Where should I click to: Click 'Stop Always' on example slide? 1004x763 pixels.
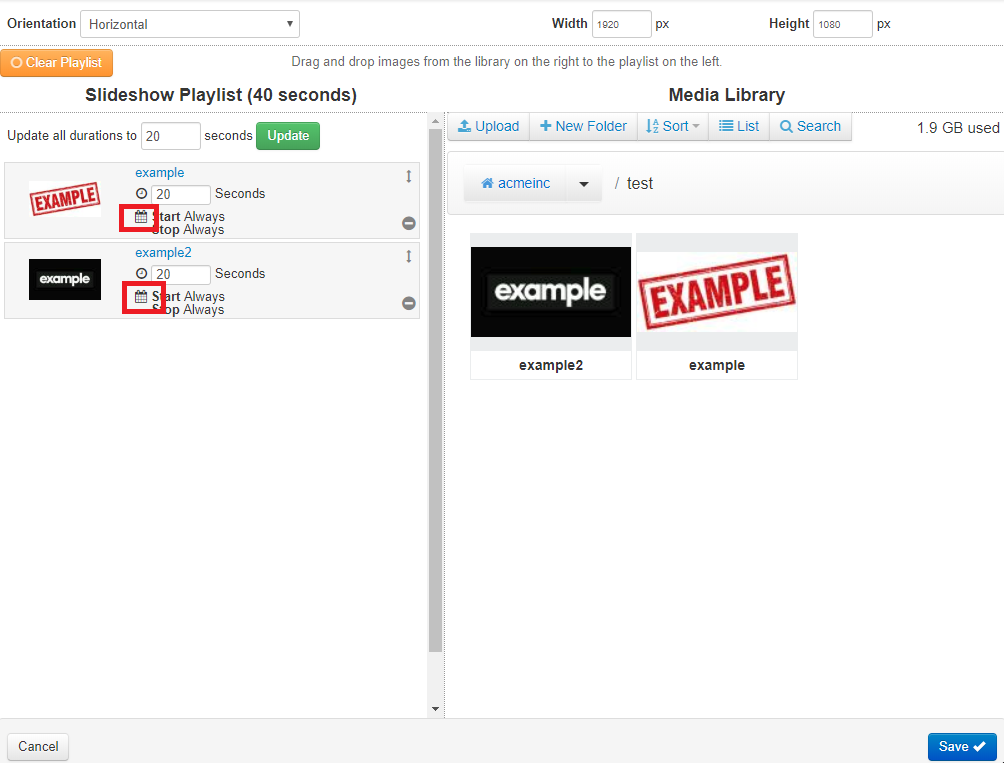coord(188,230)
